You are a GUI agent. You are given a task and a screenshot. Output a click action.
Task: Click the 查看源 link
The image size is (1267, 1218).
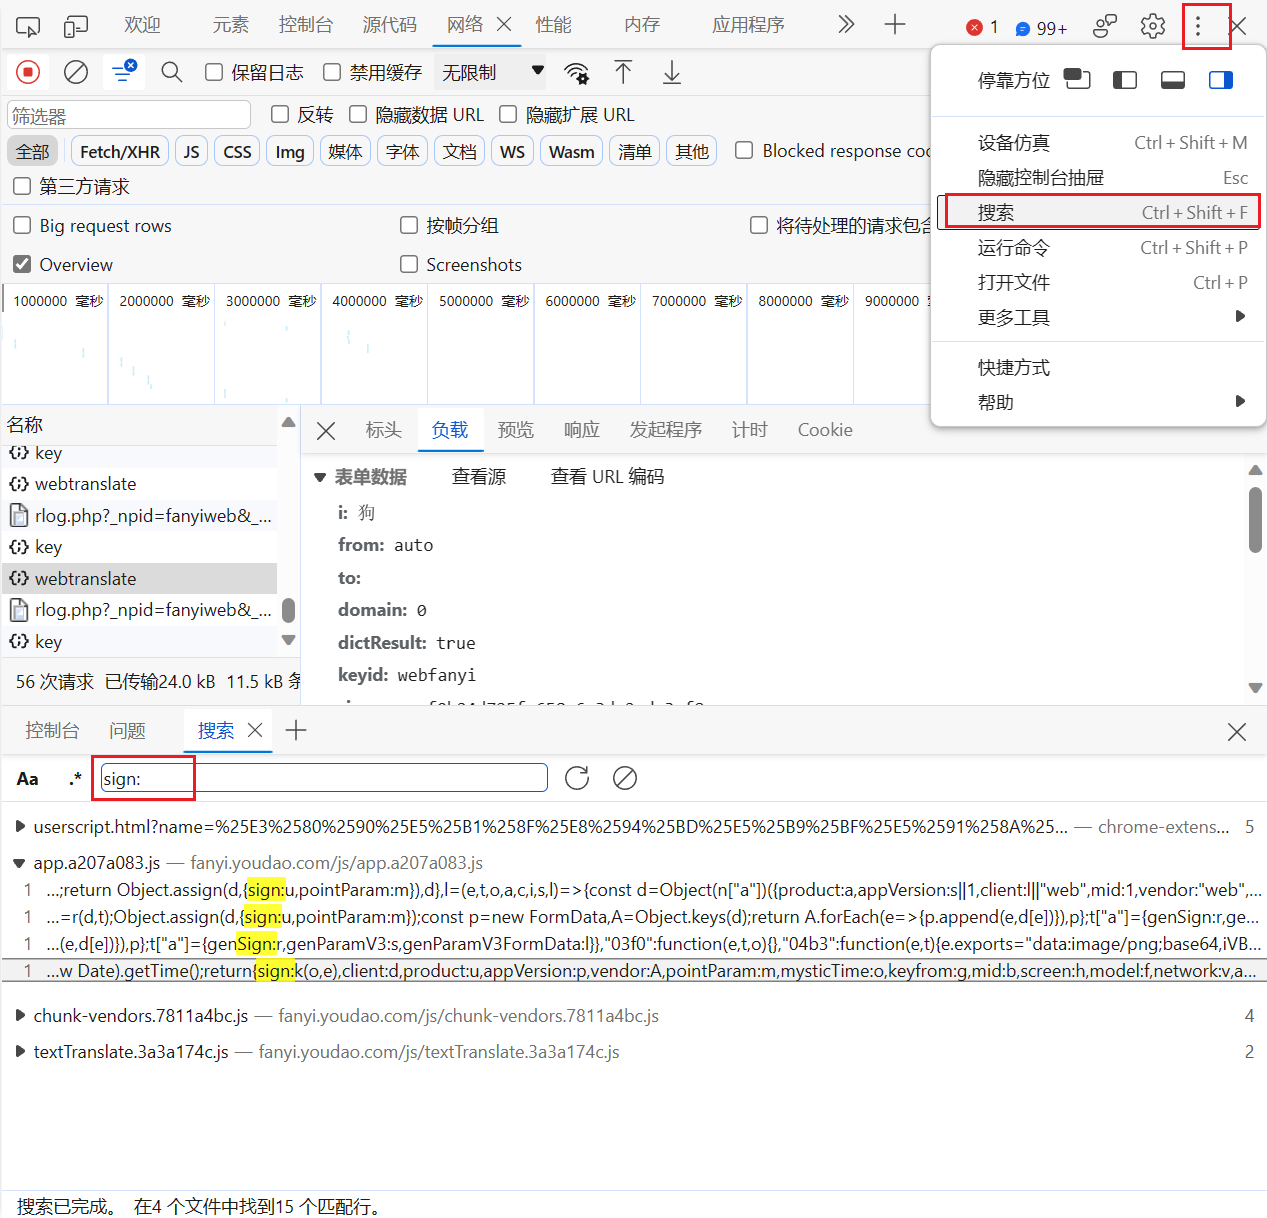pos(479,477)
